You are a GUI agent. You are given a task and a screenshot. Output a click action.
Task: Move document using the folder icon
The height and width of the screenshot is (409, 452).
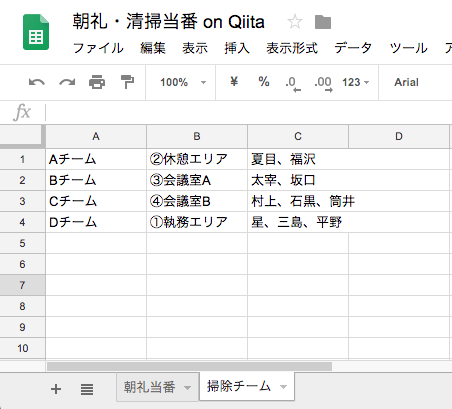[x=323, y=22]
